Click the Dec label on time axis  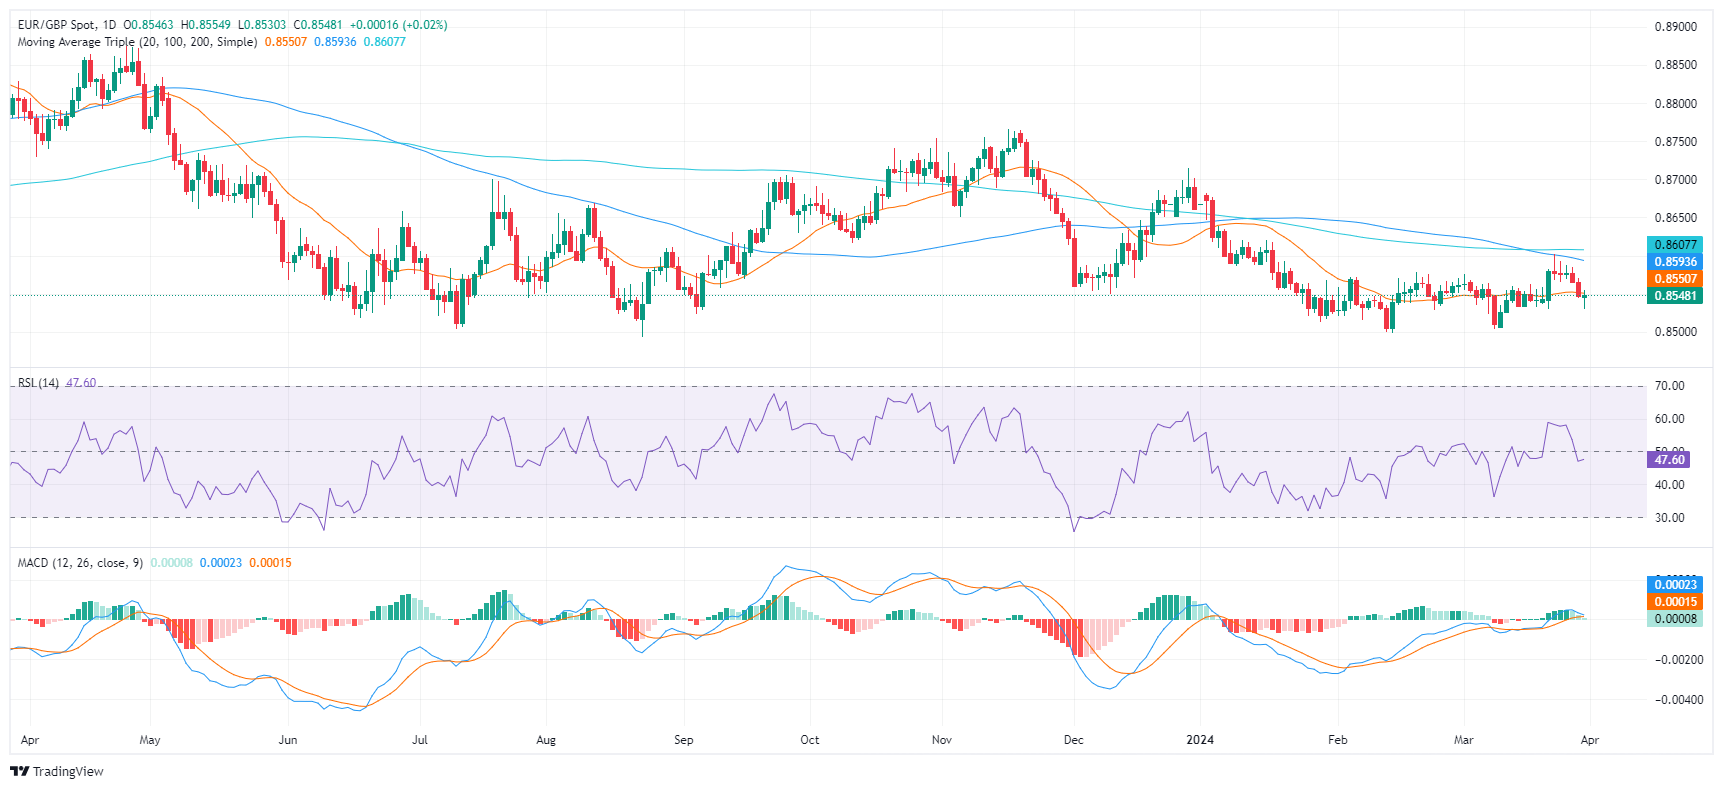pyautogui.click(x=1073, y=740)
